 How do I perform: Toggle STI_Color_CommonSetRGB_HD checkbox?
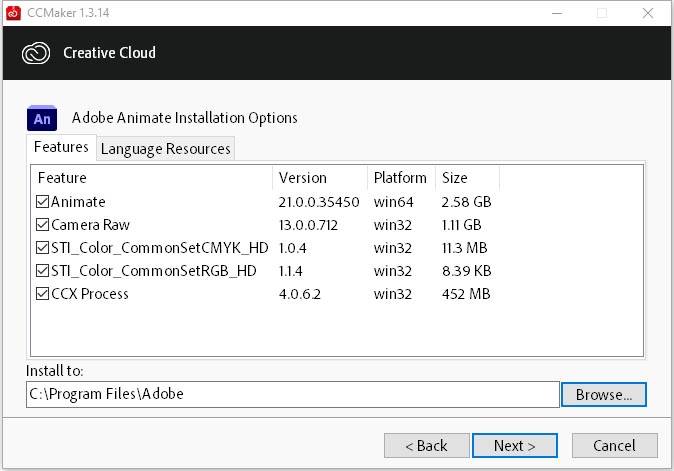[42, 271]
